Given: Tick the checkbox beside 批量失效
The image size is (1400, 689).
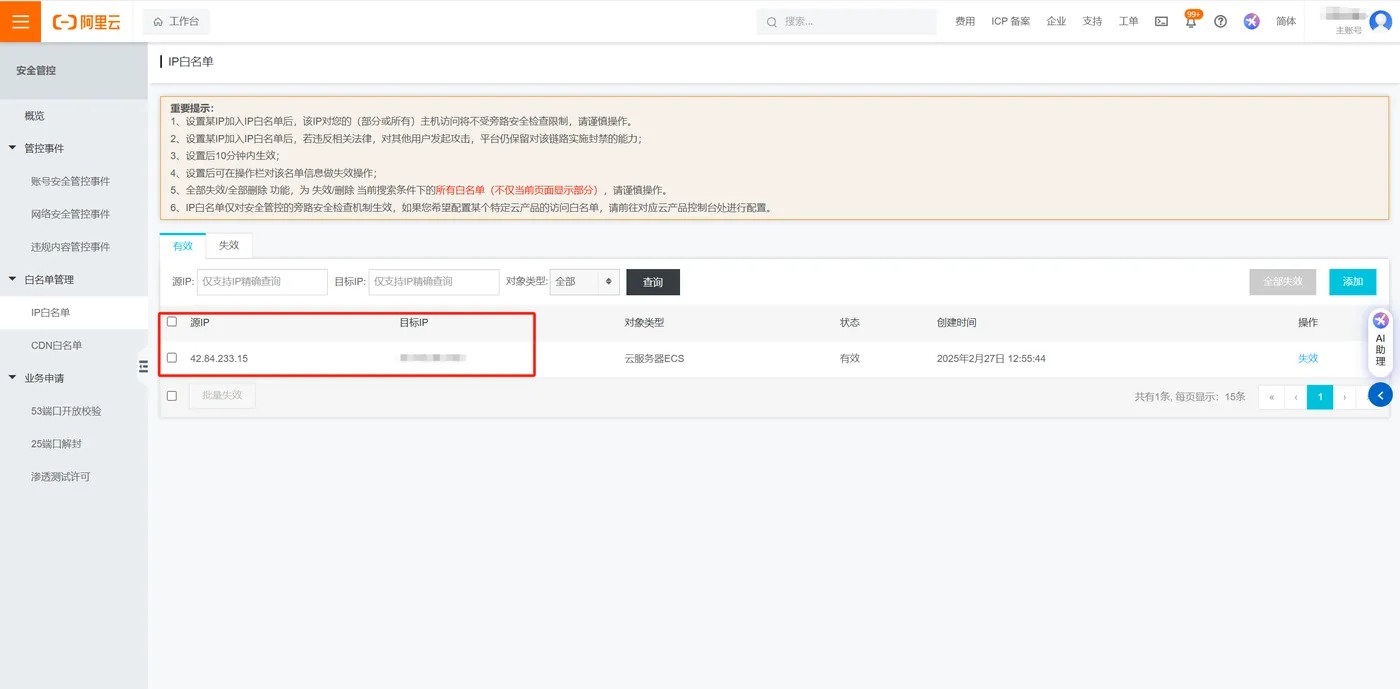Looking at the screenshot, I should (x=172, y=396).
